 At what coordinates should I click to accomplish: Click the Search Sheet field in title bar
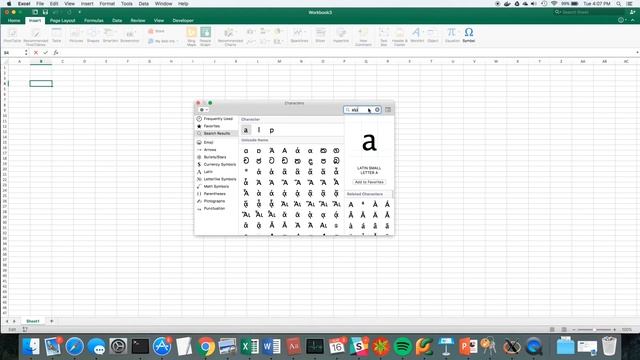coord(590,12)
